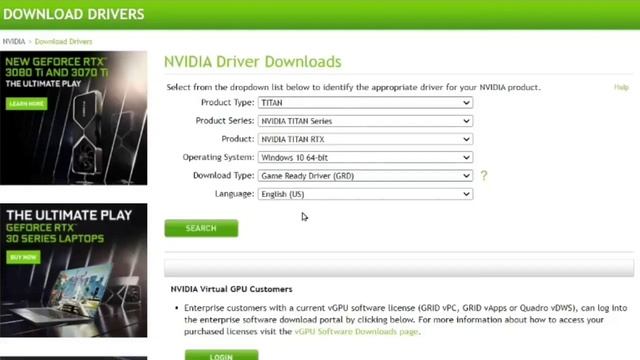Open the Product dropdown showing NVIDIA TITAN RTX

[x=365, y=139]
